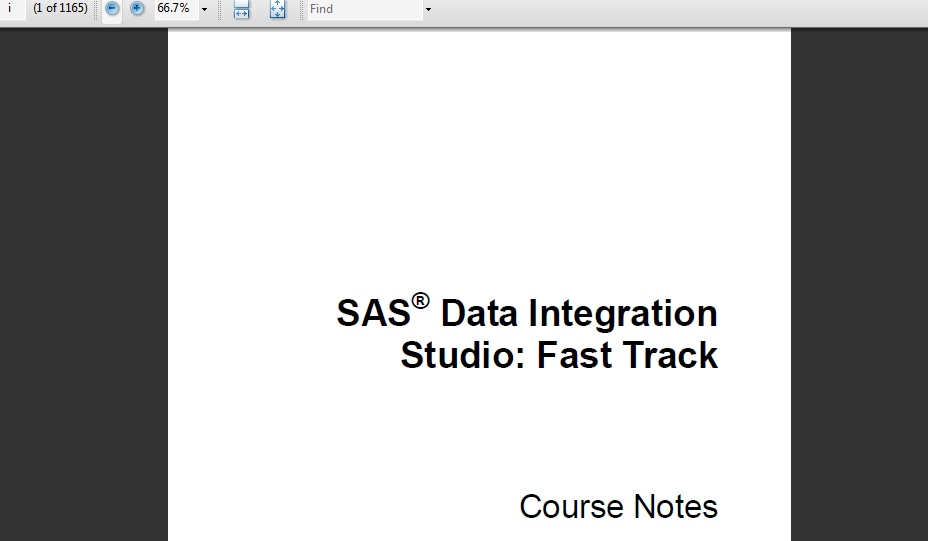Screen dimensions: 928x541
Task: Open the Find options dropdown arrow
Action: tap(428, 9)
